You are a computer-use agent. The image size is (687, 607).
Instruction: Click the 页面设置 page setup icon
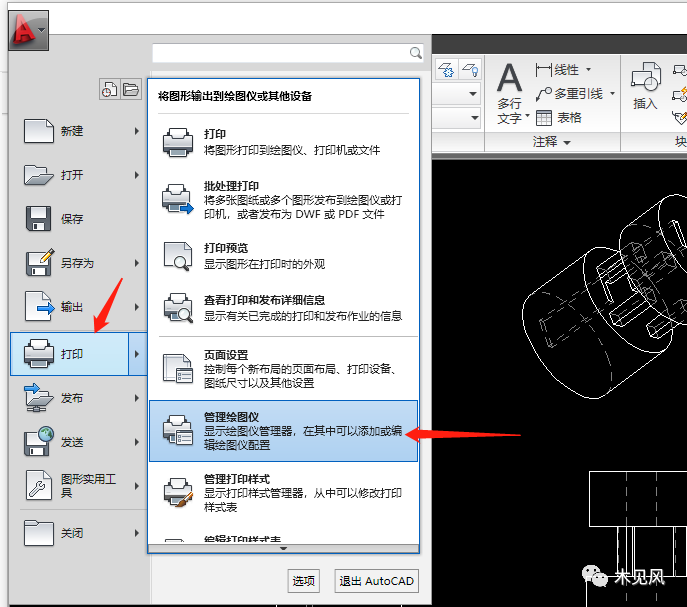point(177,369)
